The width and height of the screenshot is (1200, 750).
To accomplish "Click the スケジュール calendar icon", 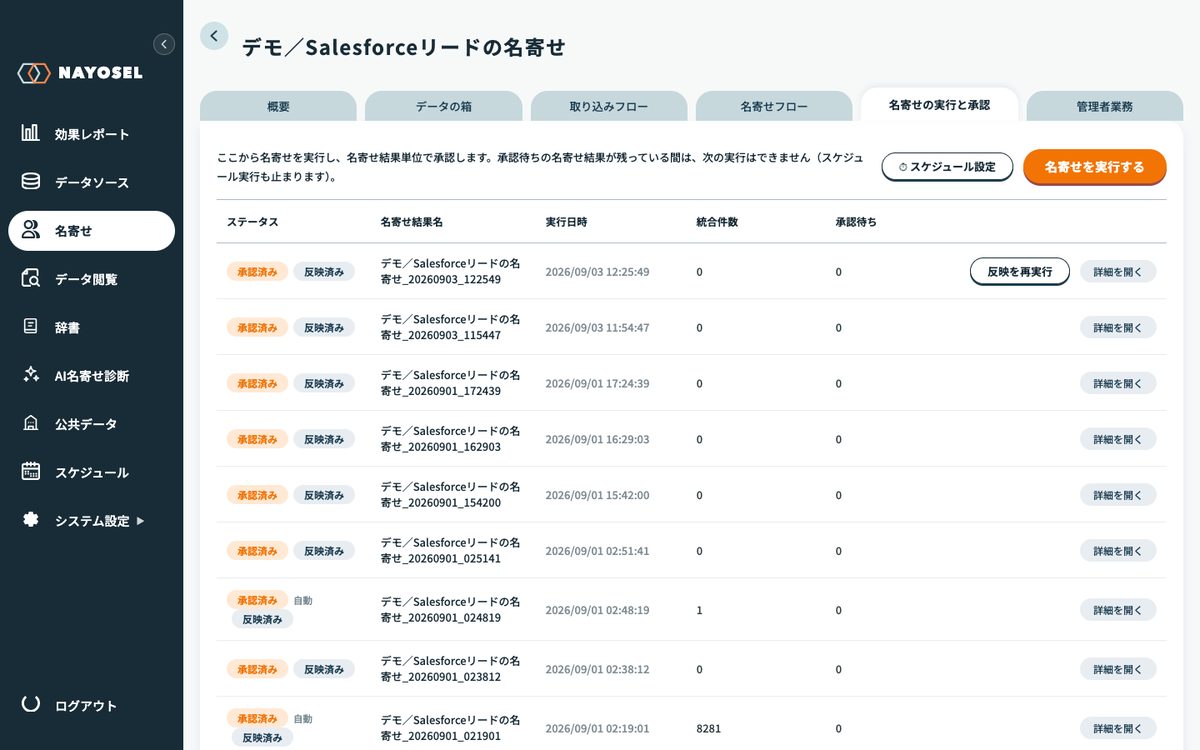I will click(31, 472).
